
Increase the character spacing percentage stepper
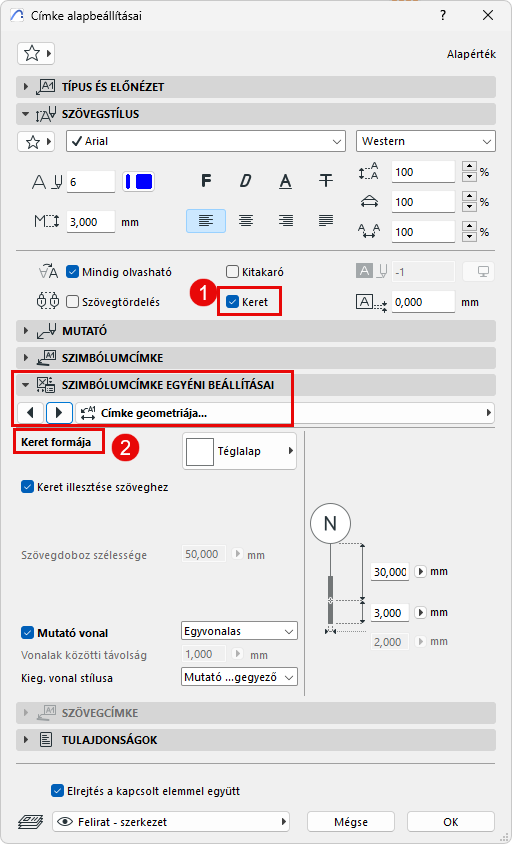coord(469,227)
